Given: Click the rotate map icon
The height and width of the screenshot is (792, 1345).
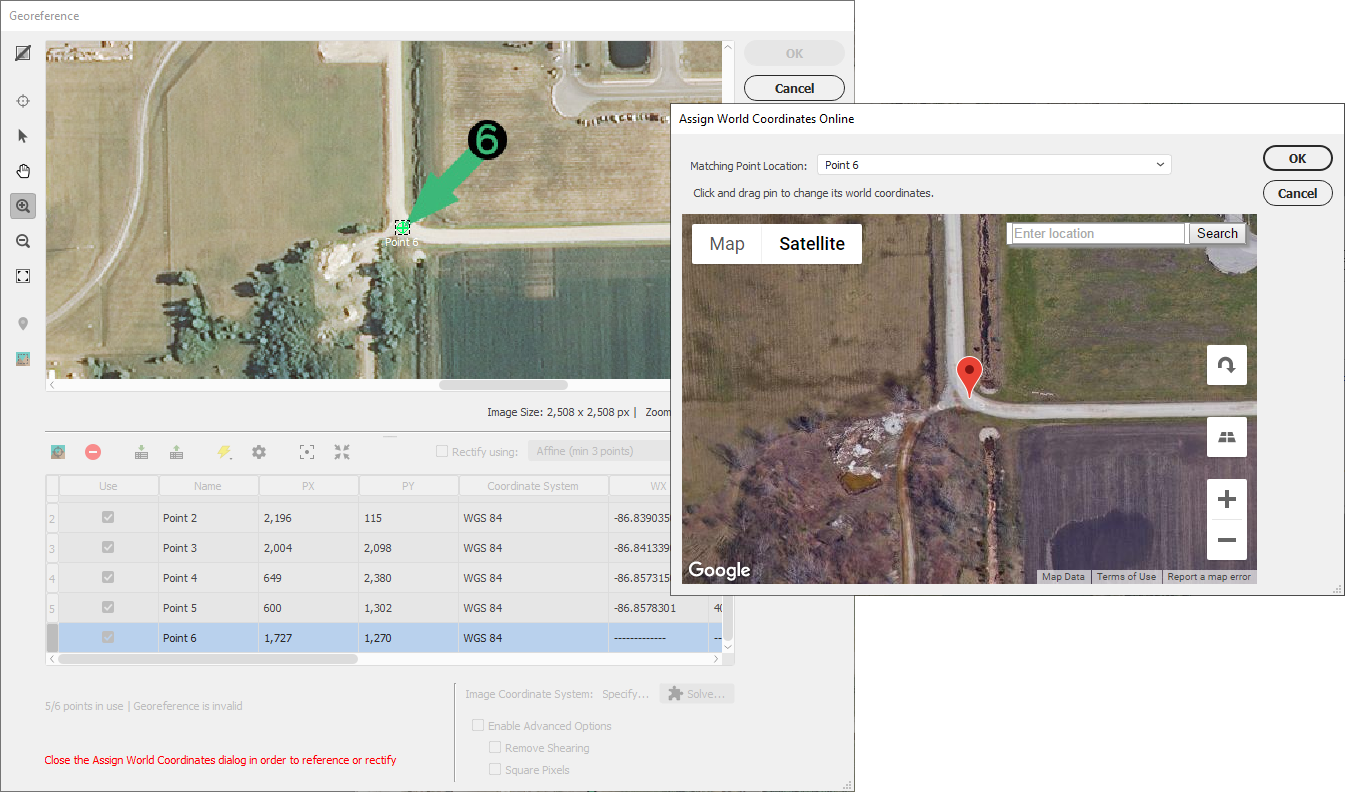Looking at the screenshot, I should click(x=1227, y=365).
